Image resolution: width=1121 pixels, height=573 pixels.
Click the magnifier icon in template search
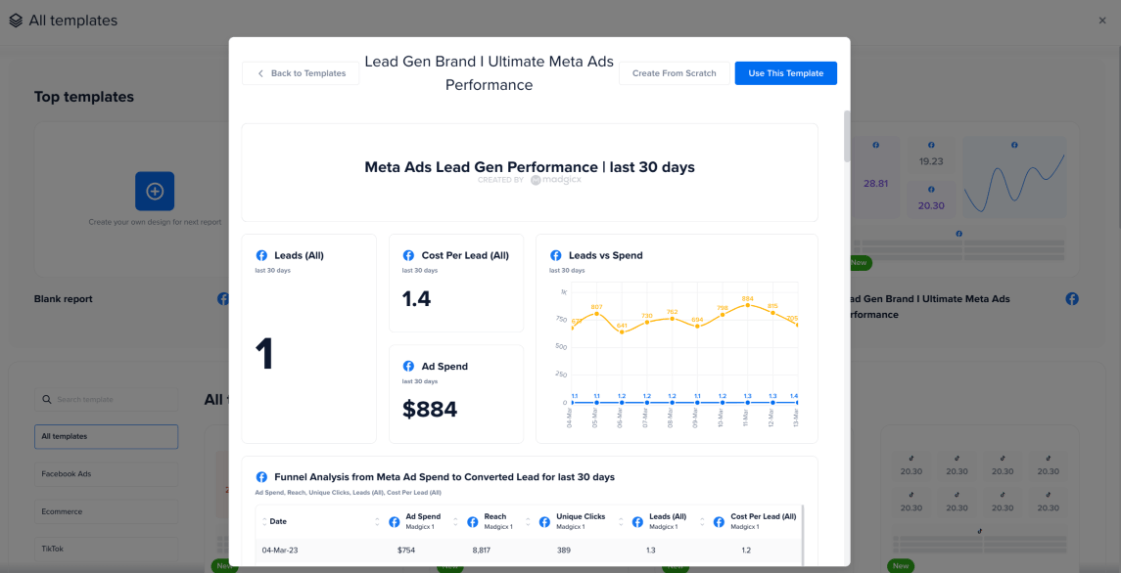click(x=46, y=399)
